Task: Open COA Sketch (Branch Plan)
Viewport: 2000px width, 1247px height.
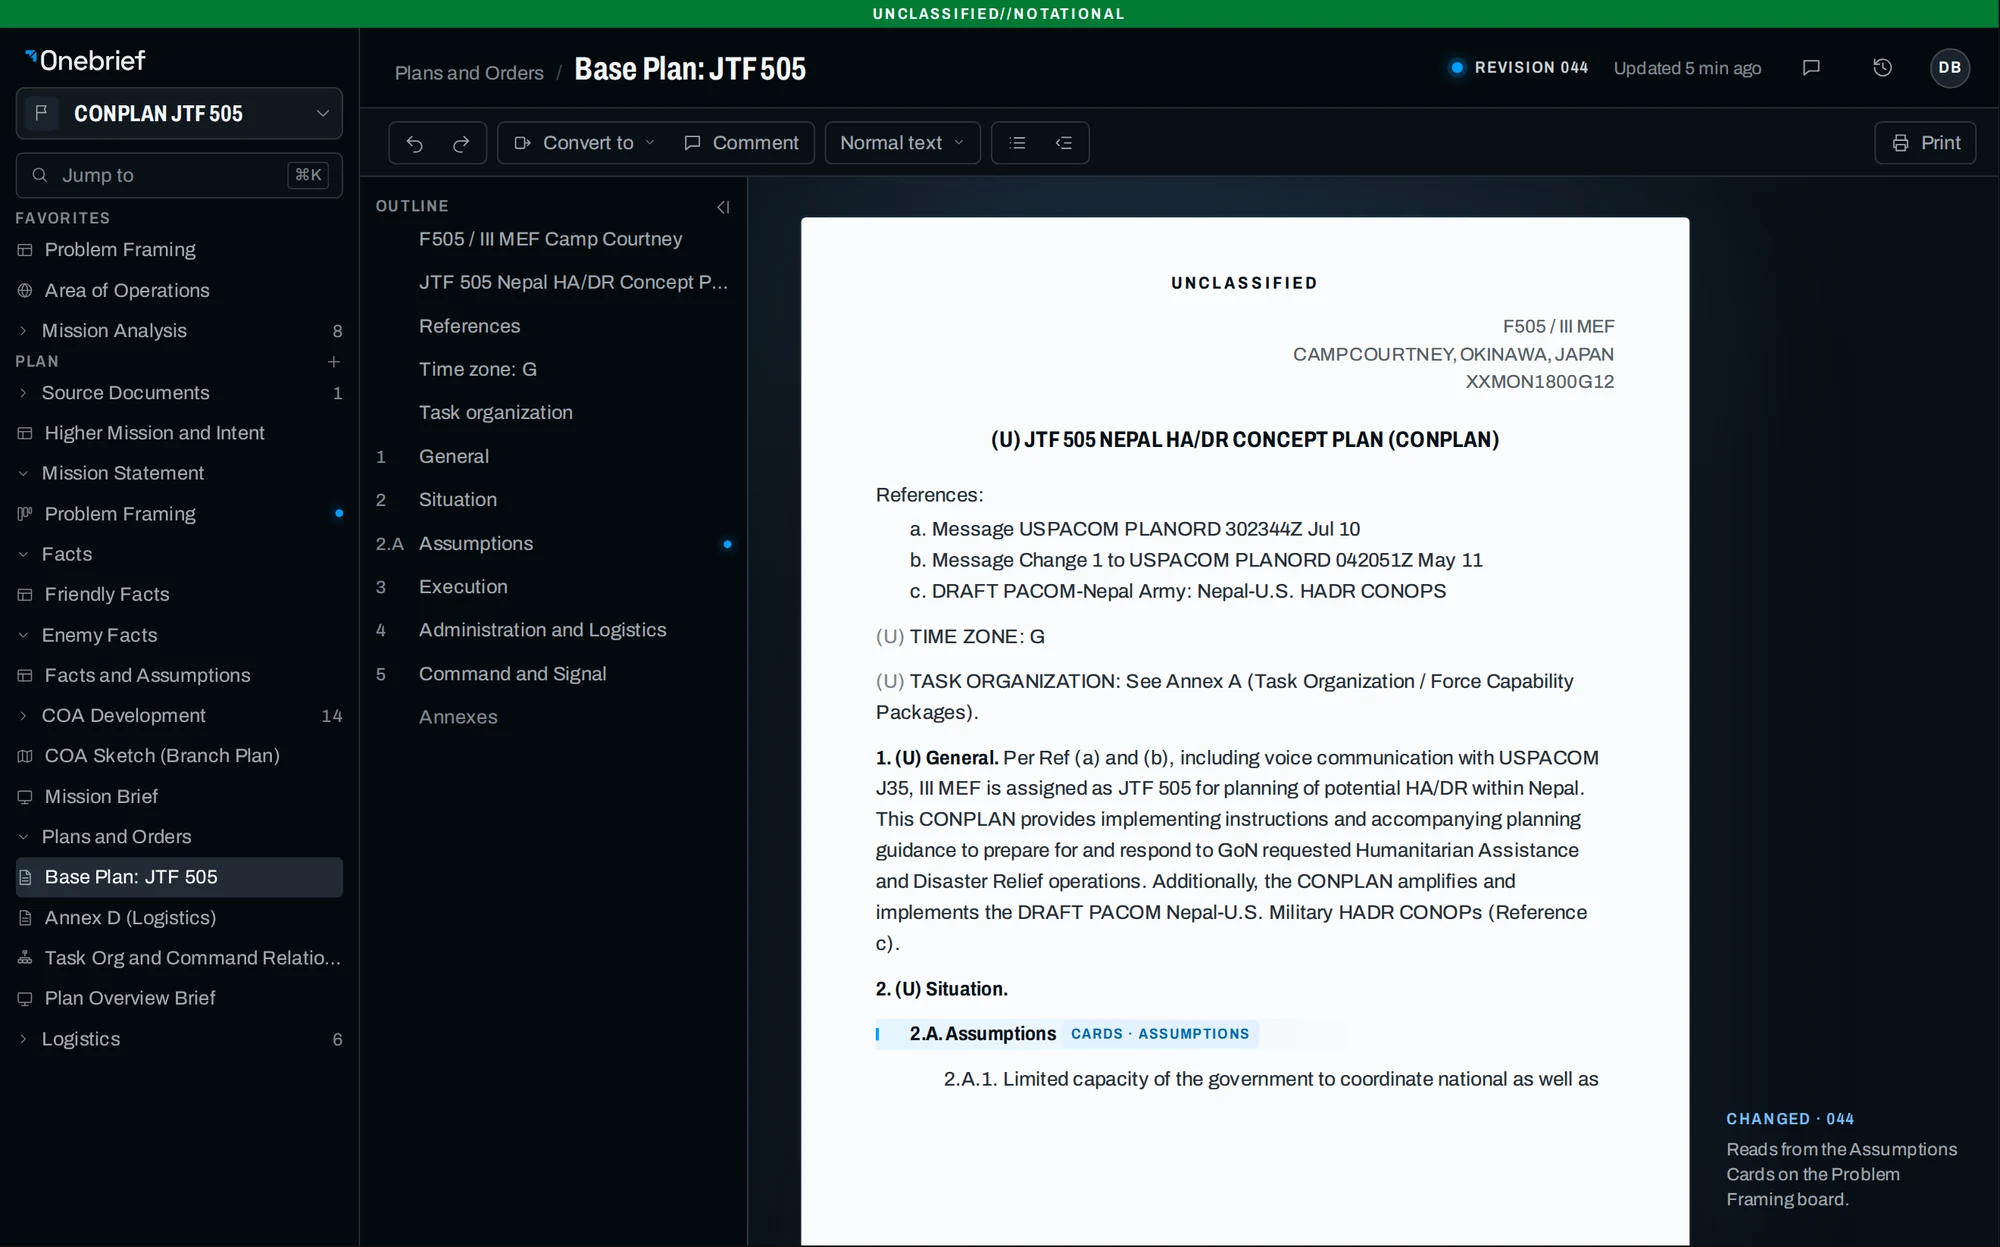Action: pyautogui.click(x=179, y=756)
